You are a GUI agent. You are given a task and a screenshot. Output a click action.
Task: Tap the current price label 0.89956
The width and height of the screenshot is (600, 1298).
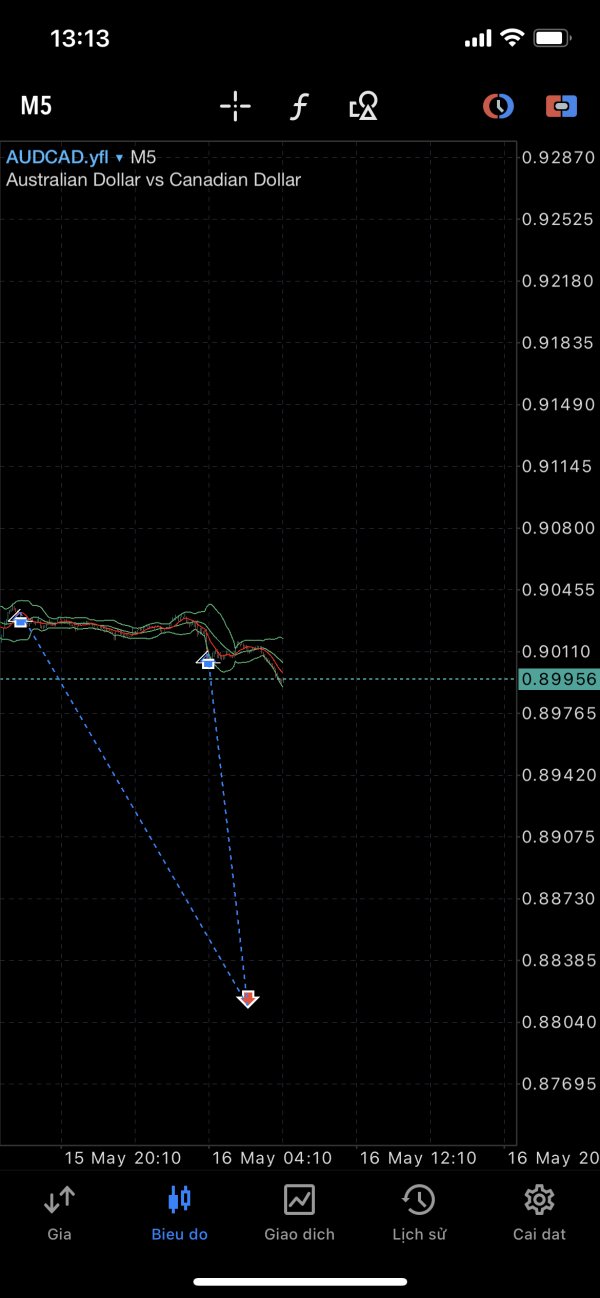559,679
